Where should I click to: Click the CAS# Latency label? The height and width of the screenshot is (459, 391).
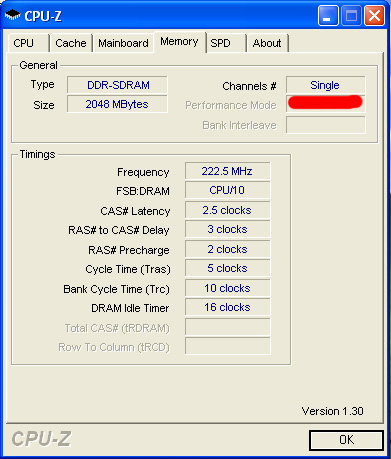tap(135, 211)
